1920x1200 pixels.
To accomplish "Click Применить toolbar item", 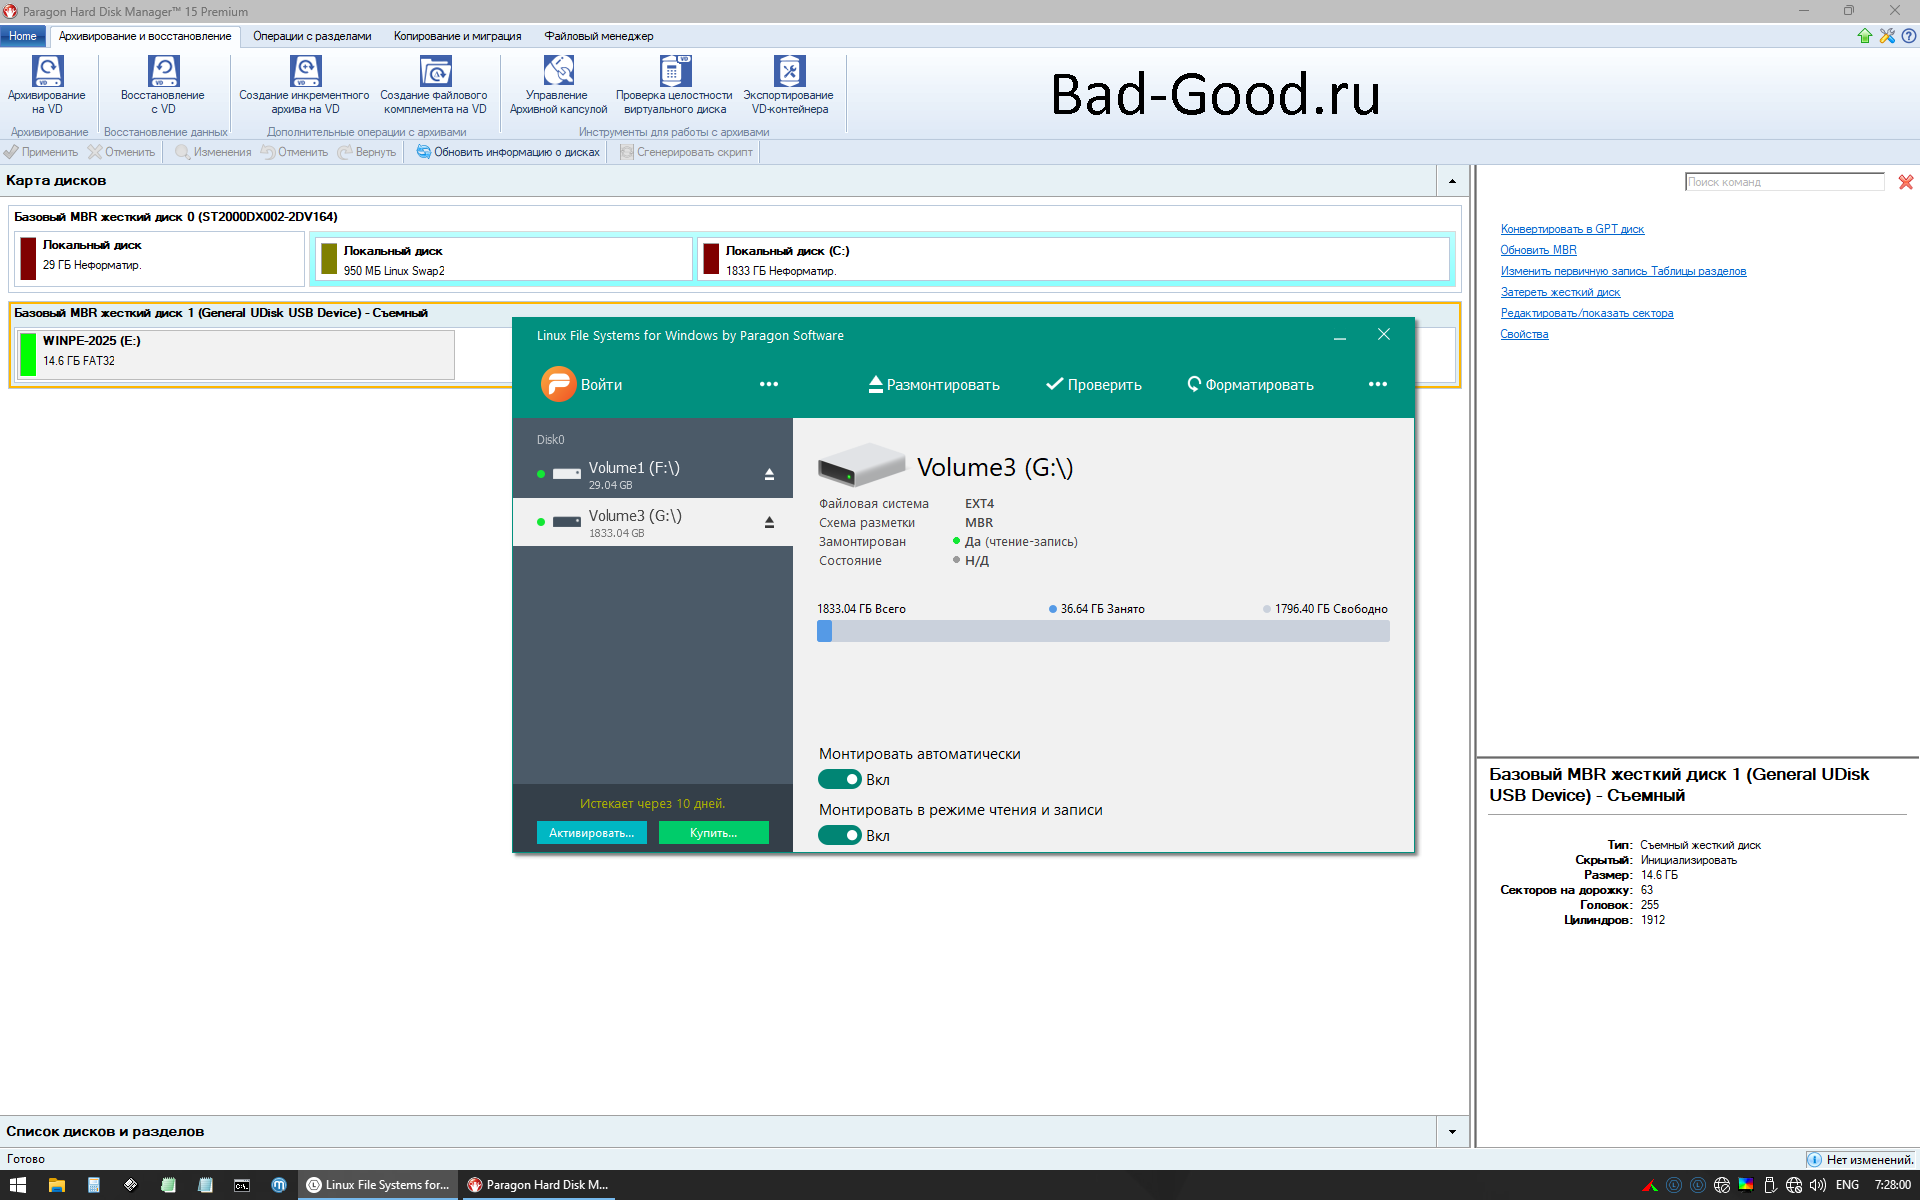I will pyautogui.click(x=41, y=152).
